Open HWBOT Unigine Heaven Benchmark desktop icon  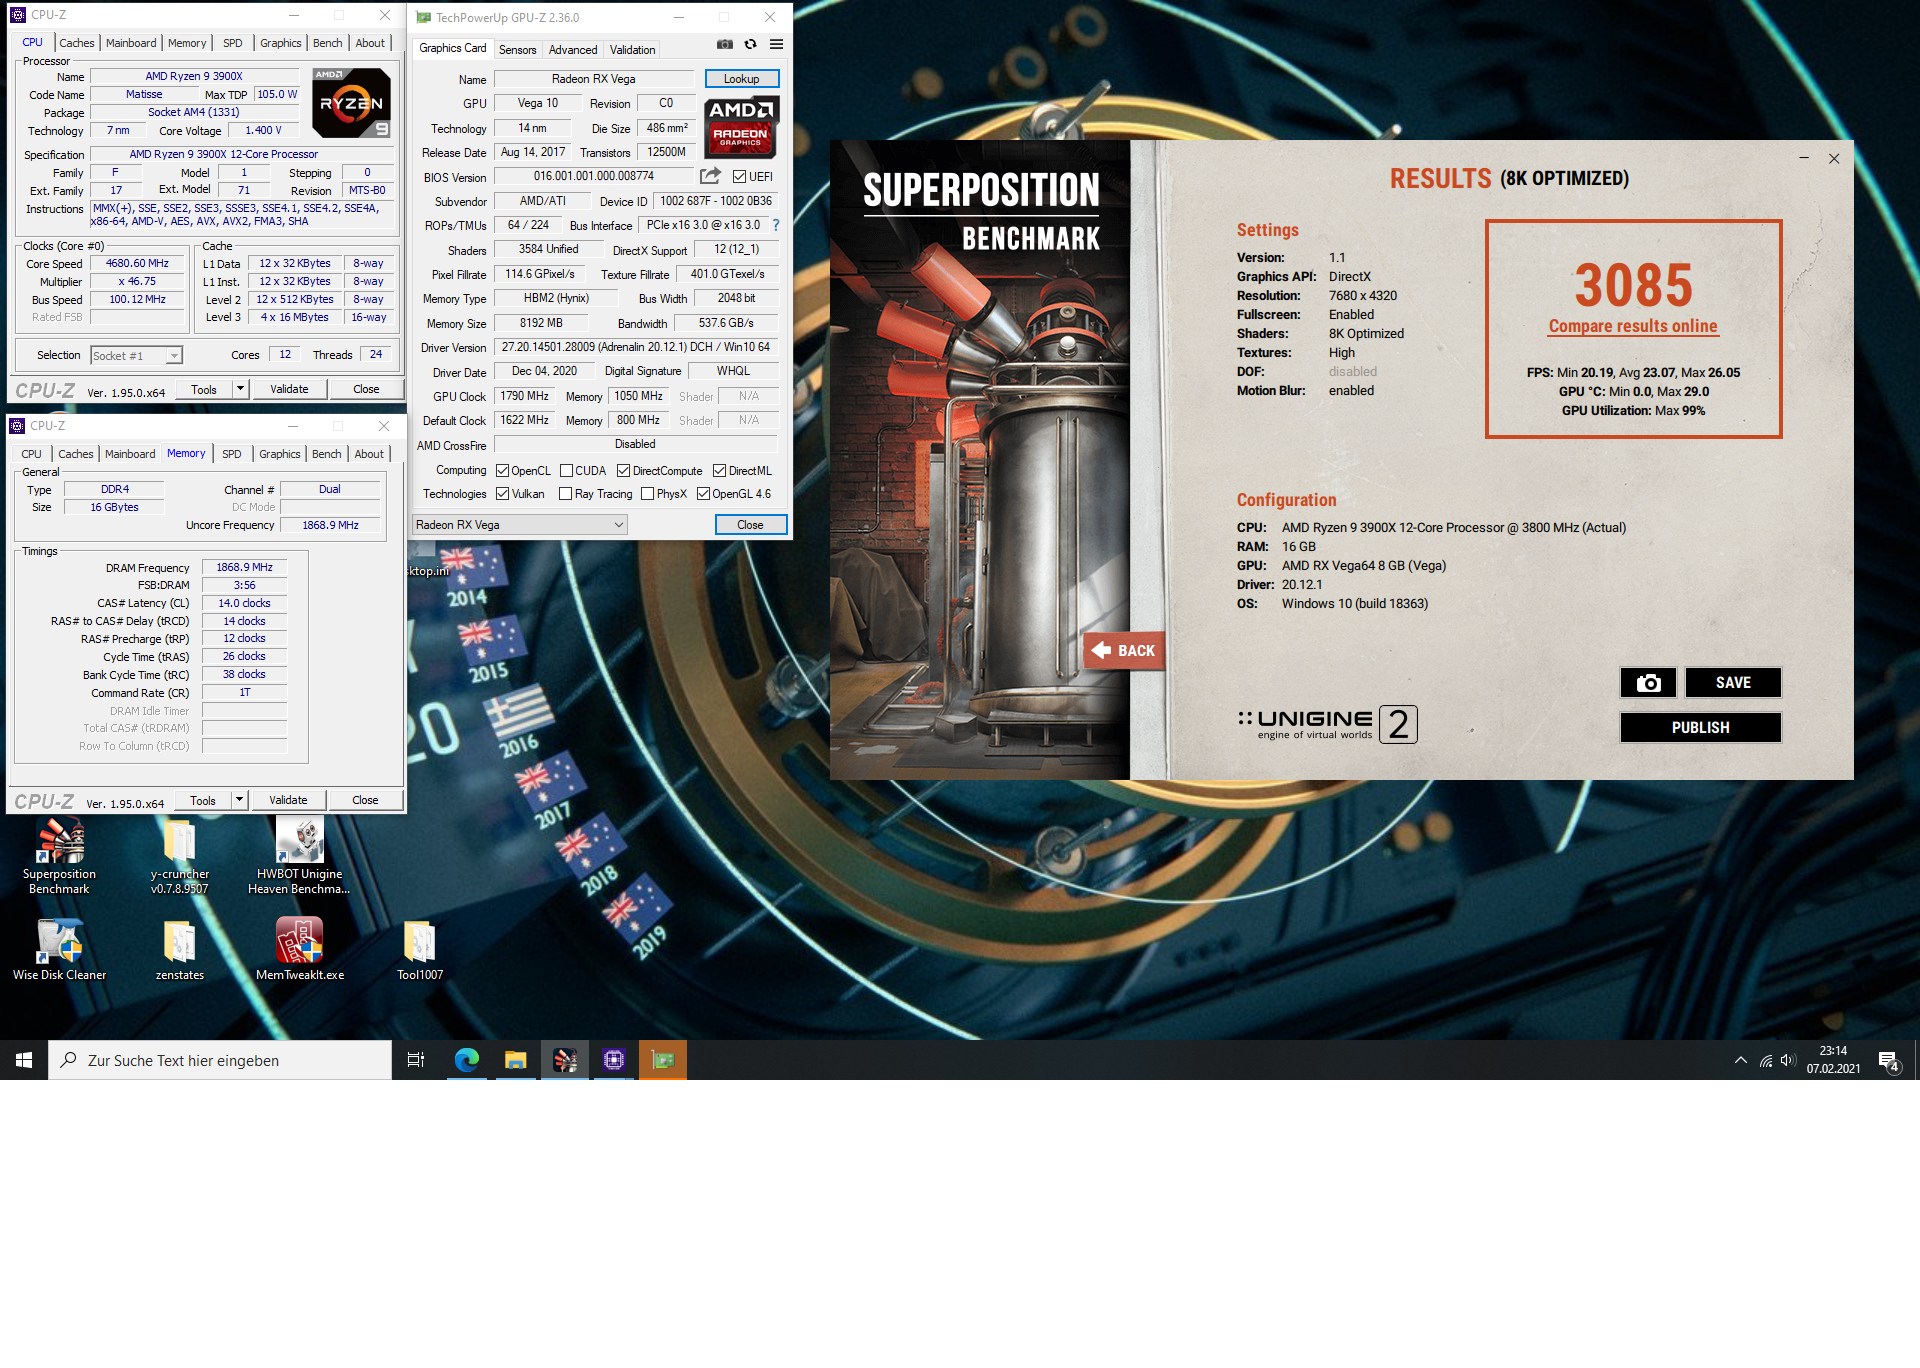(x=299, y=856)
